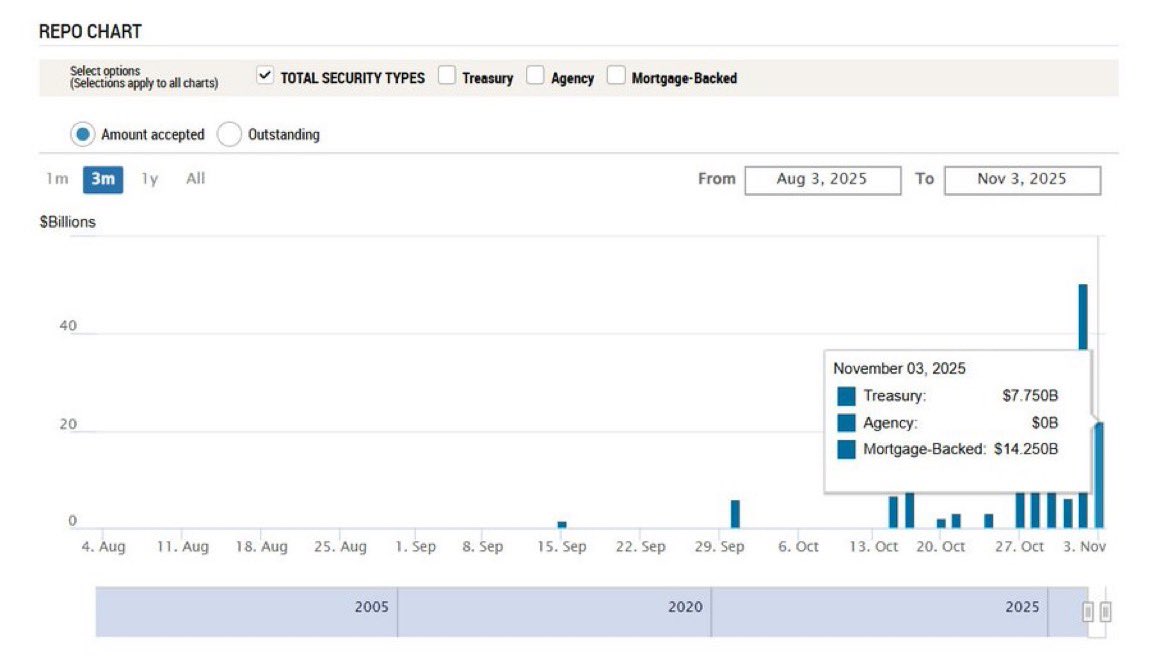1152x659 pixels.
Task: Click the bar just after 29. Sep
Action: coord(735,514)
